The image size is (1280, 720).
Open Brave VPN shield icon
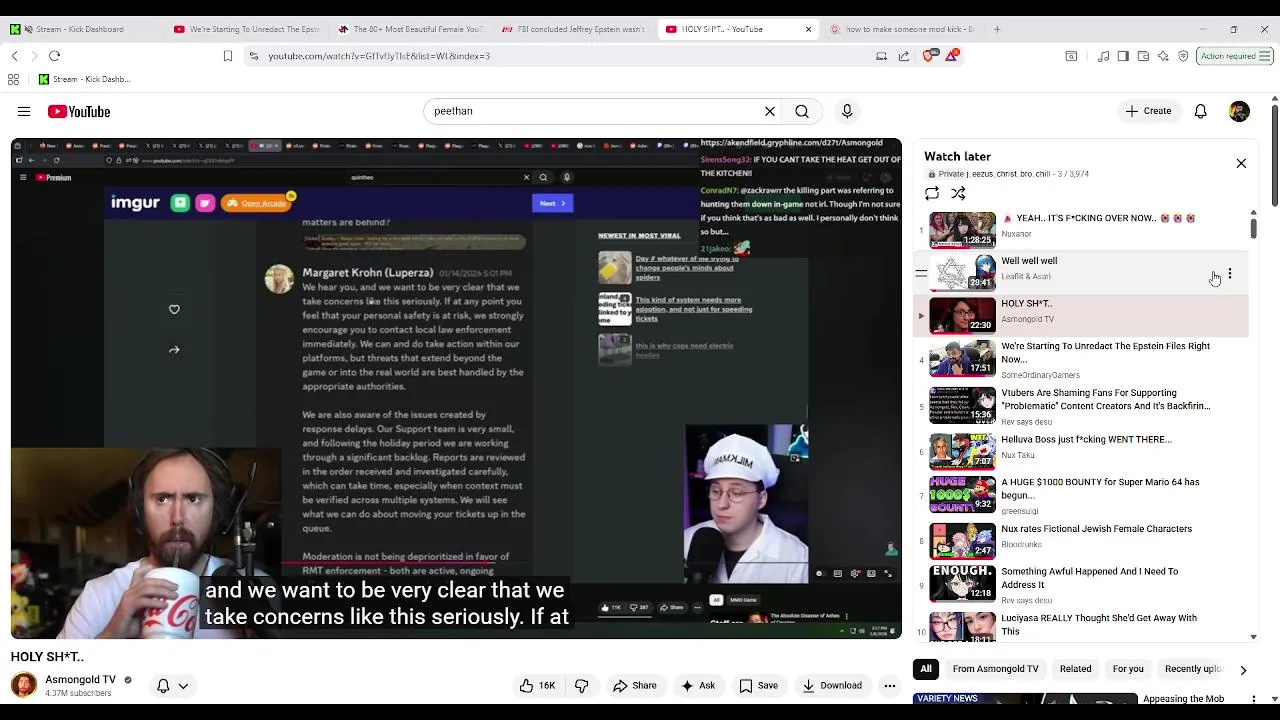(x=1183, y=56)
